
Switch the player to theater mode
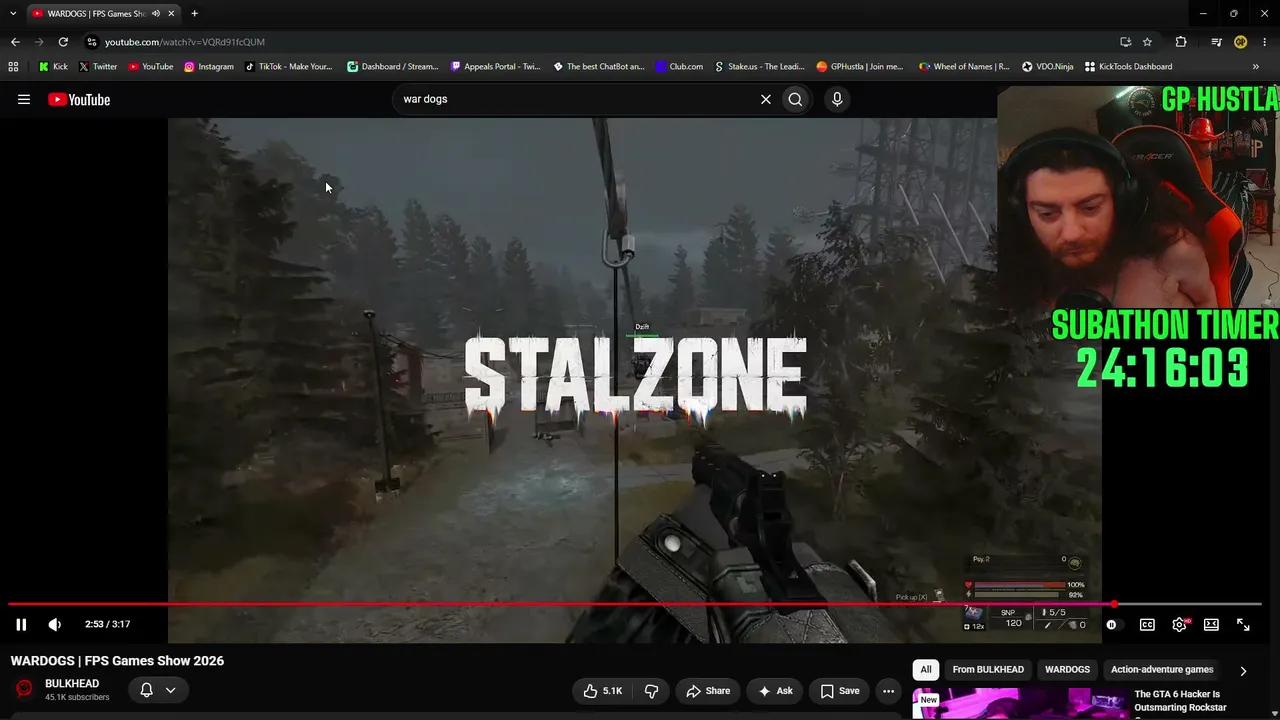[x=1211, y=625]
